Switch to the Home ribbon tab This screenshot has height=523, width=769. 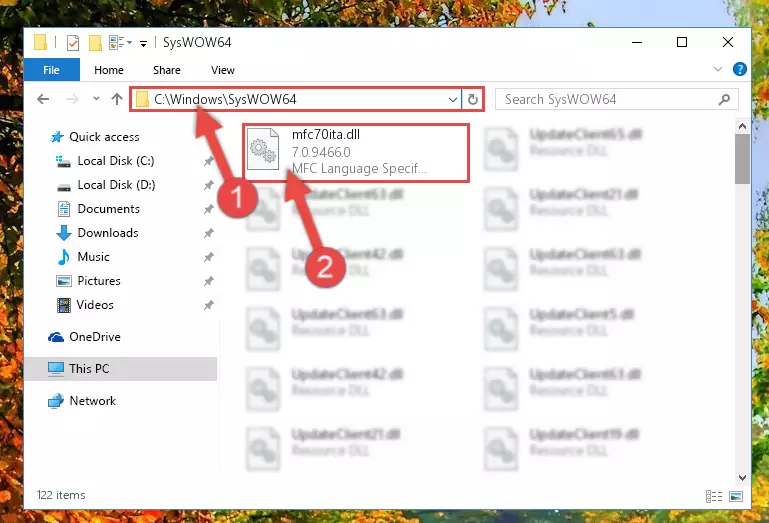(109, 70)
